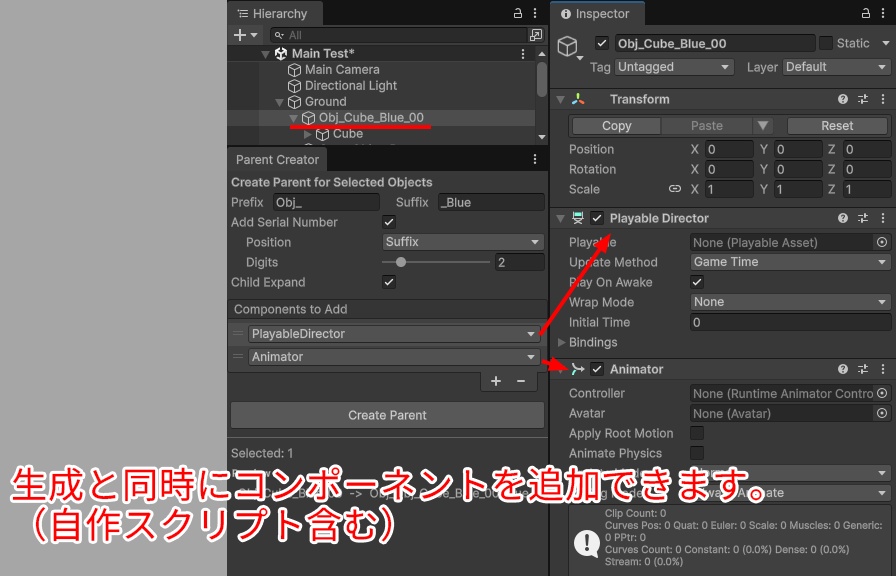Open the Paste options dropdown arrow
896x576 pixels.
[762, 126]
